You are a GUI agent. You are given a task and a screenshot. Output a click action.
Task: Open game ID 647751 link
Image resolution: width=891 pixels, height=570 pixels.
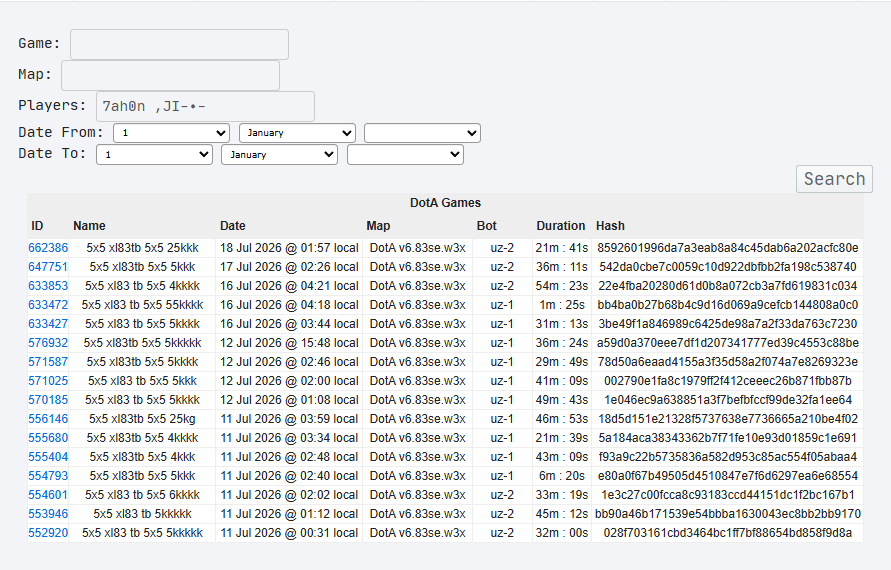tap(48, 267)
